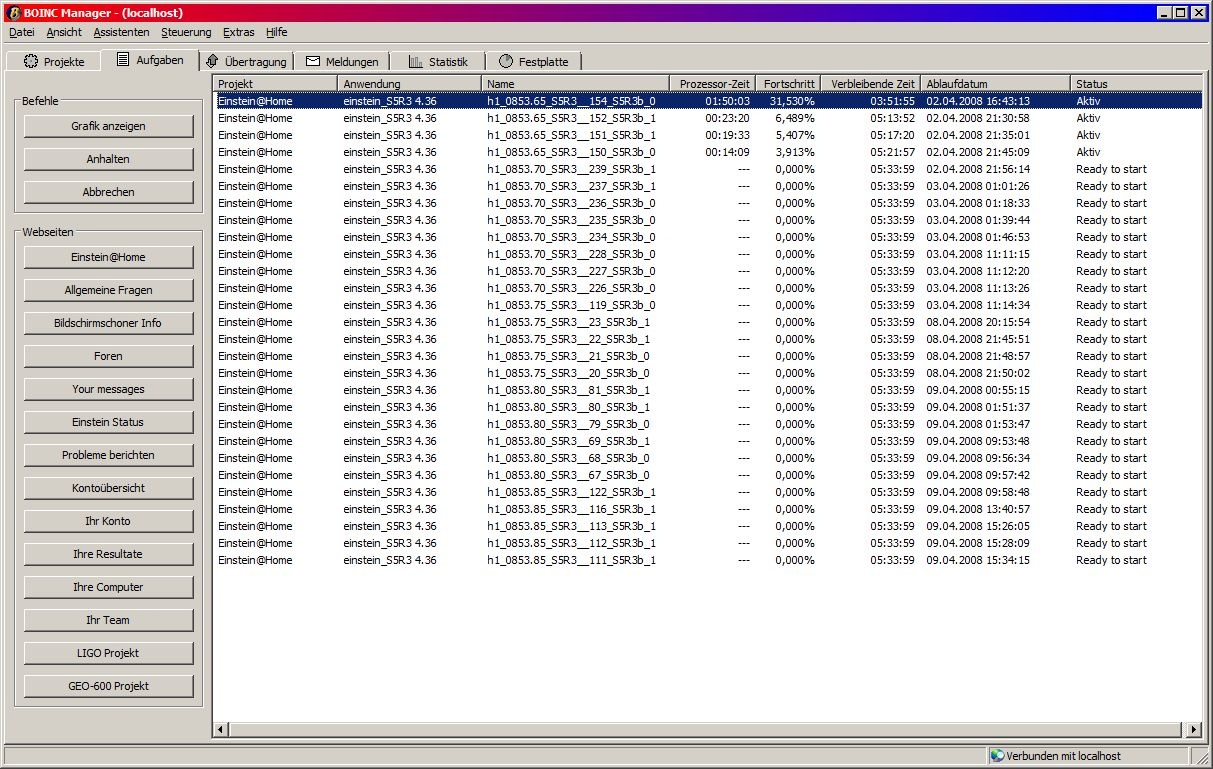
Task: Sort by the Projekt column header
Action: (x=276, y=84)
